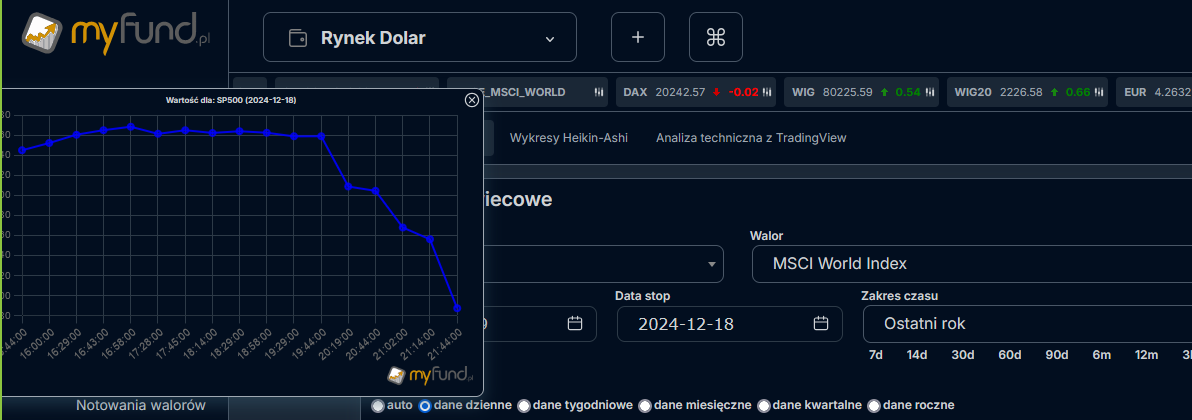Click the plus add button
The height and width of the screenshot is (420, 1192).
point(638,38)
